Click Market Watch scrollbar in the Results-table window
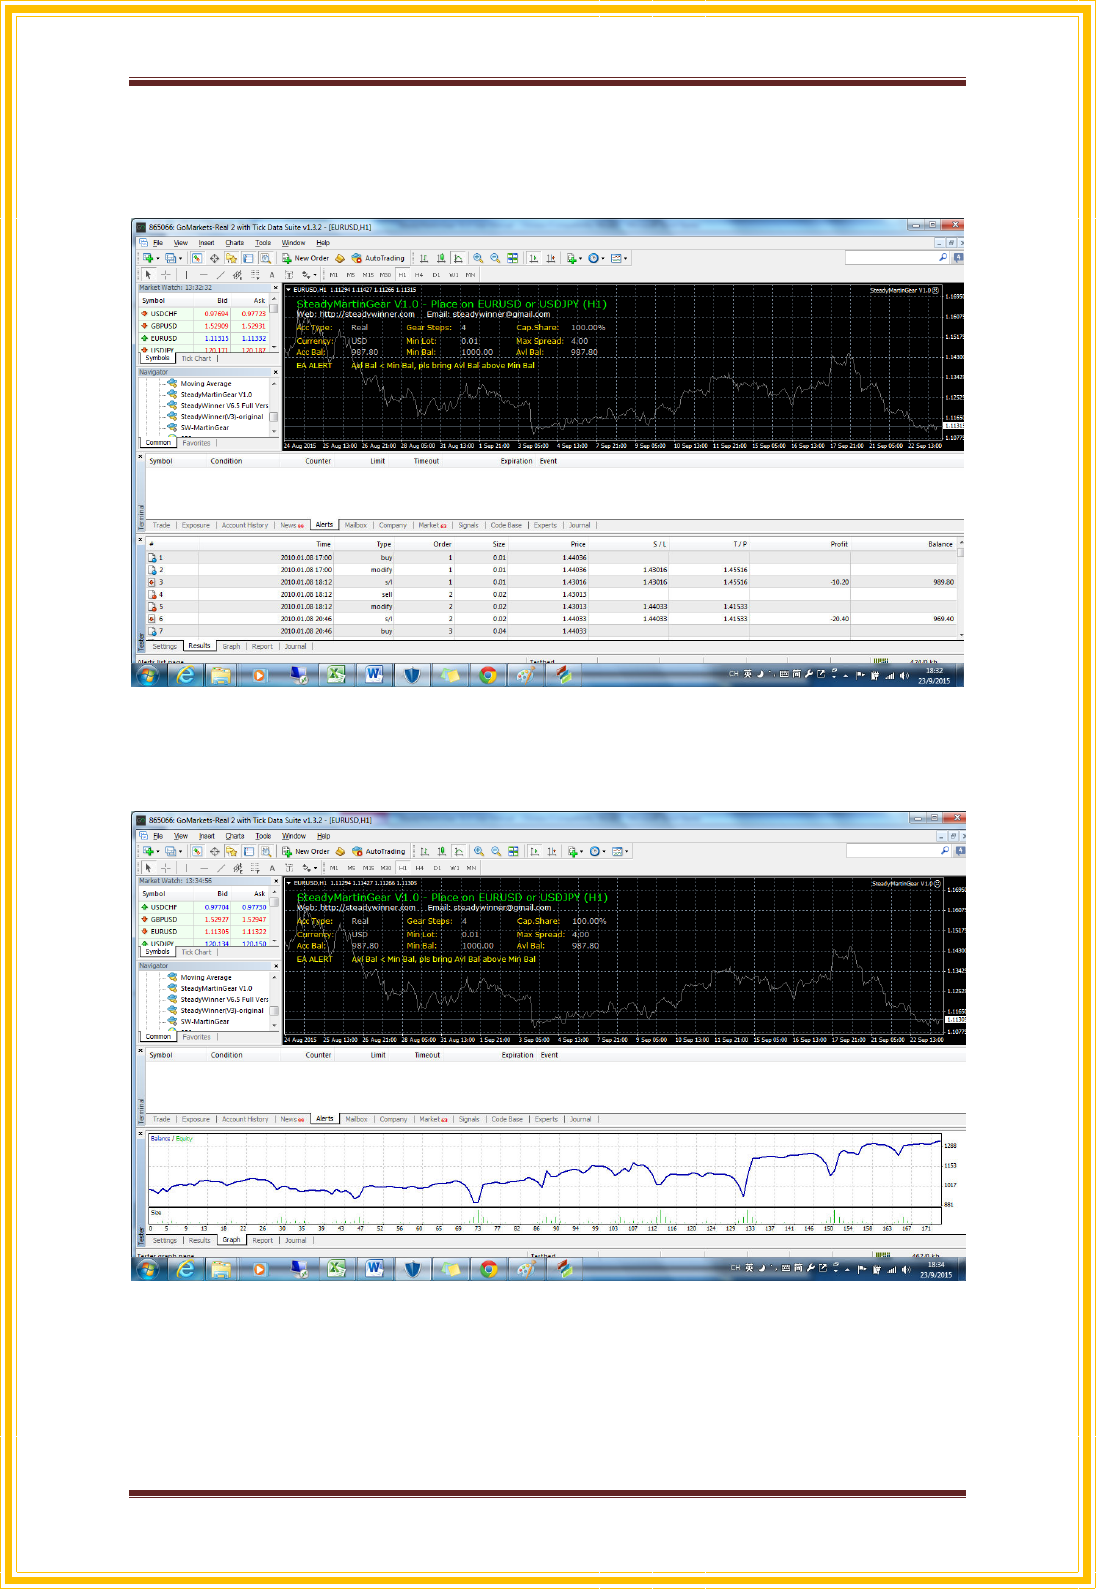 (274, 325)
